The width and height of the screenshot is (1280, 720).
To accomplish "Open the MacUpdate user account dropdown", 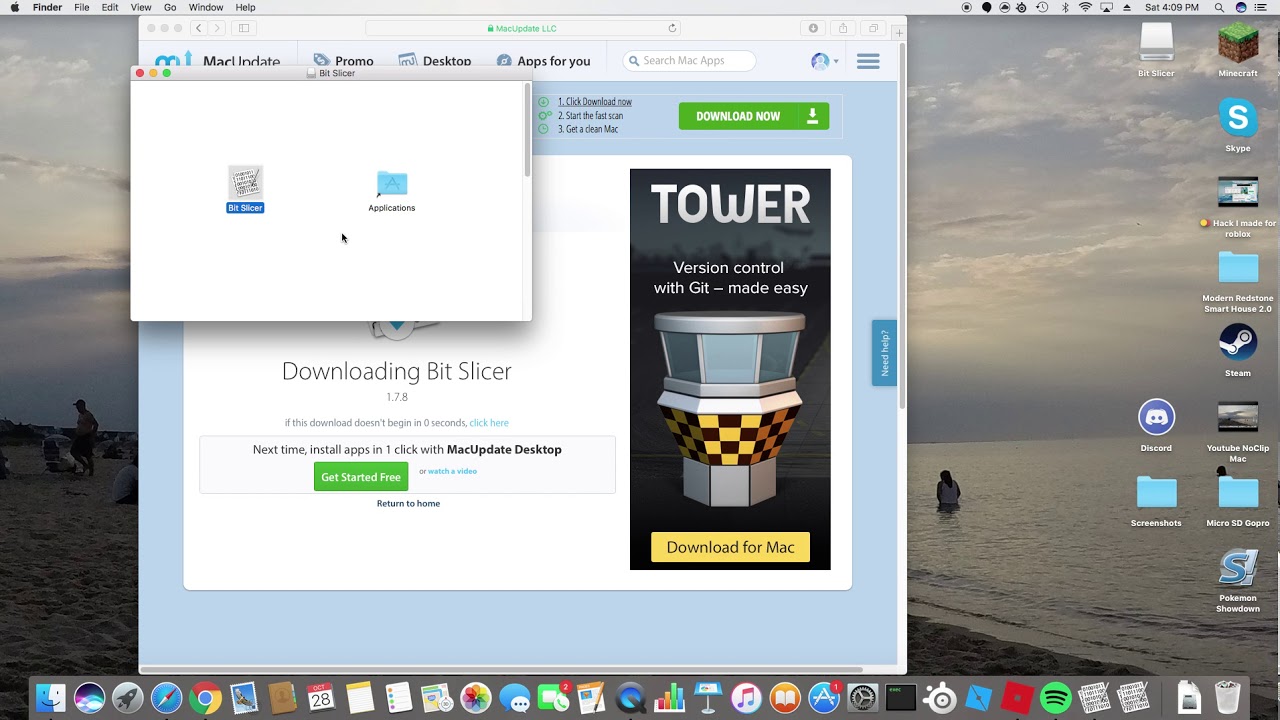I will (x=825, y=62).
